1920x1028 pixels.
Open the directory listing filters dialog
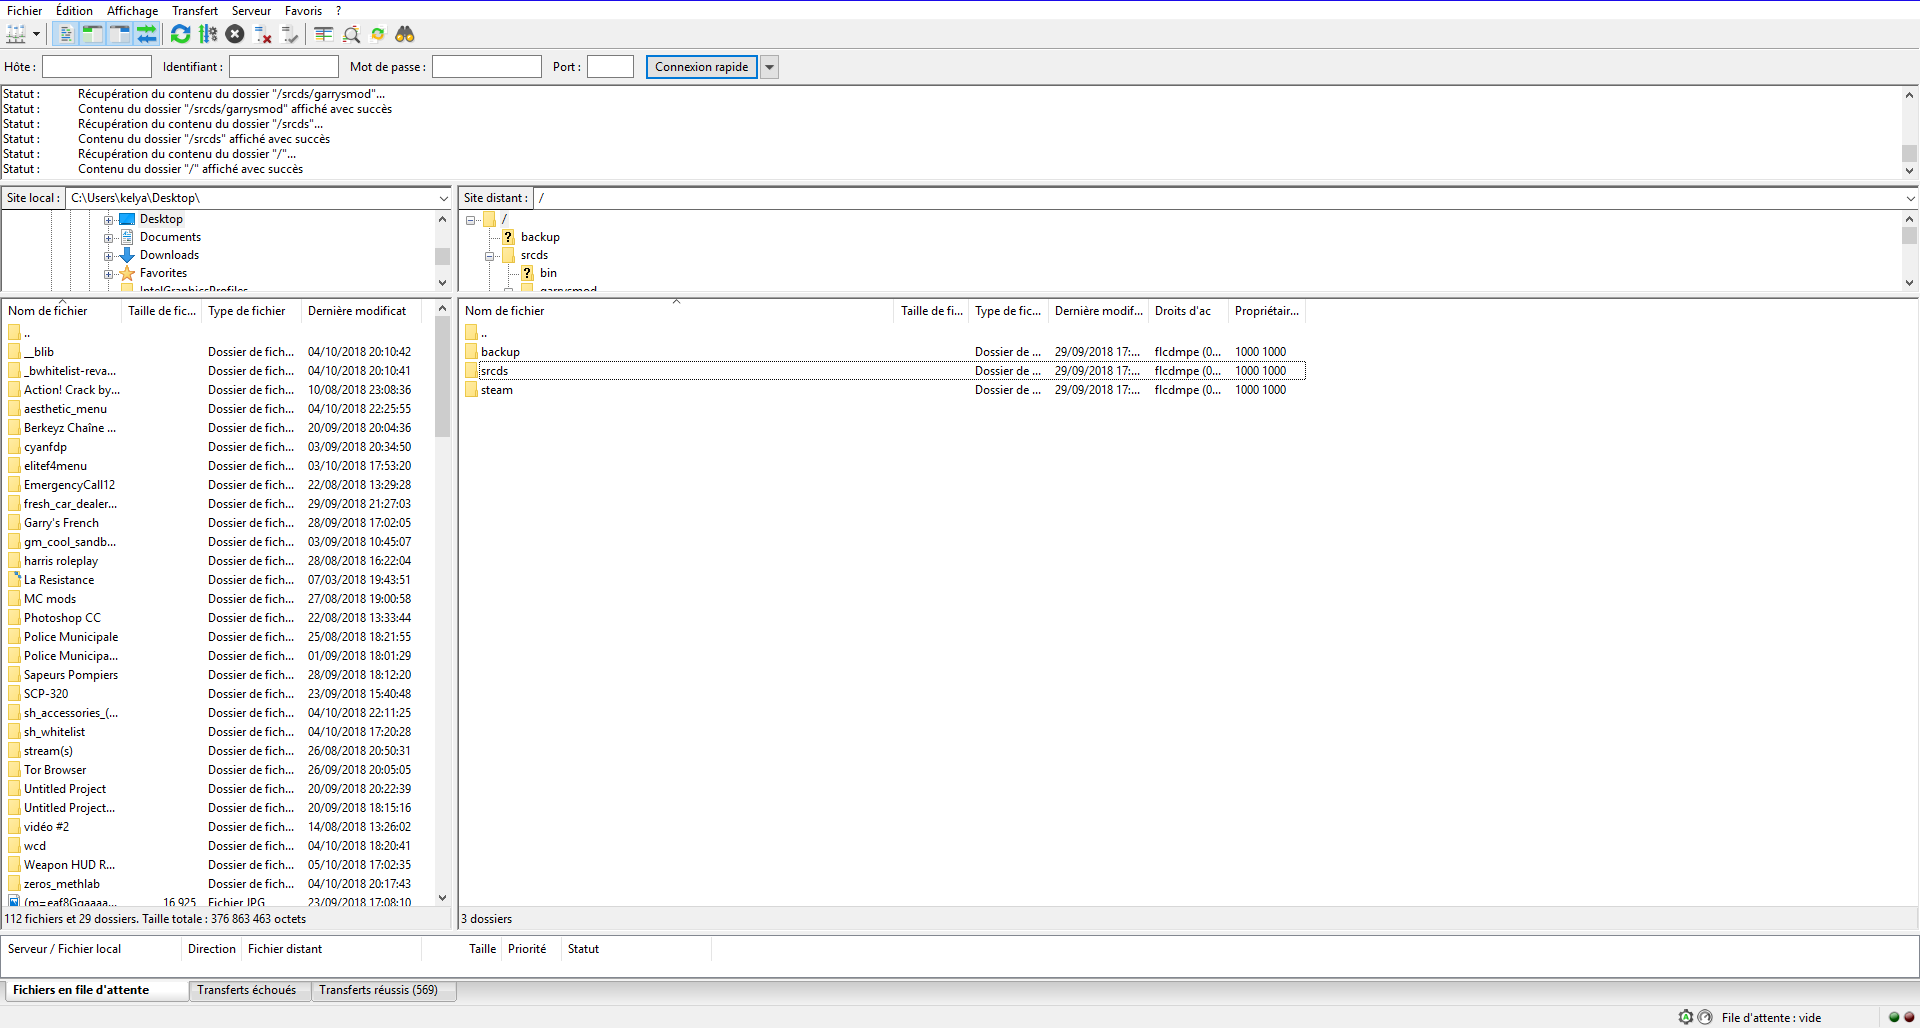tap(324, 34)
